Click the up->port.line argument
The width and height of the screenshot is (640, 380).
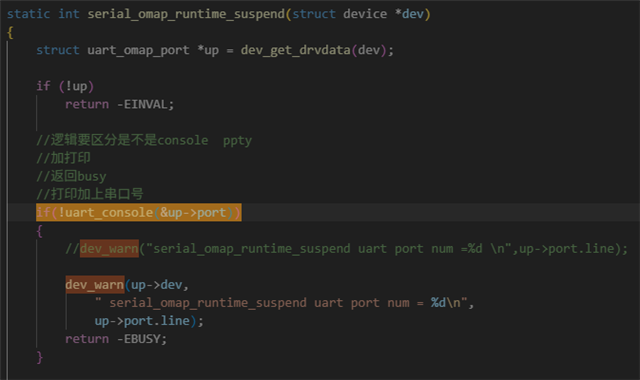(x=142, y=321)
